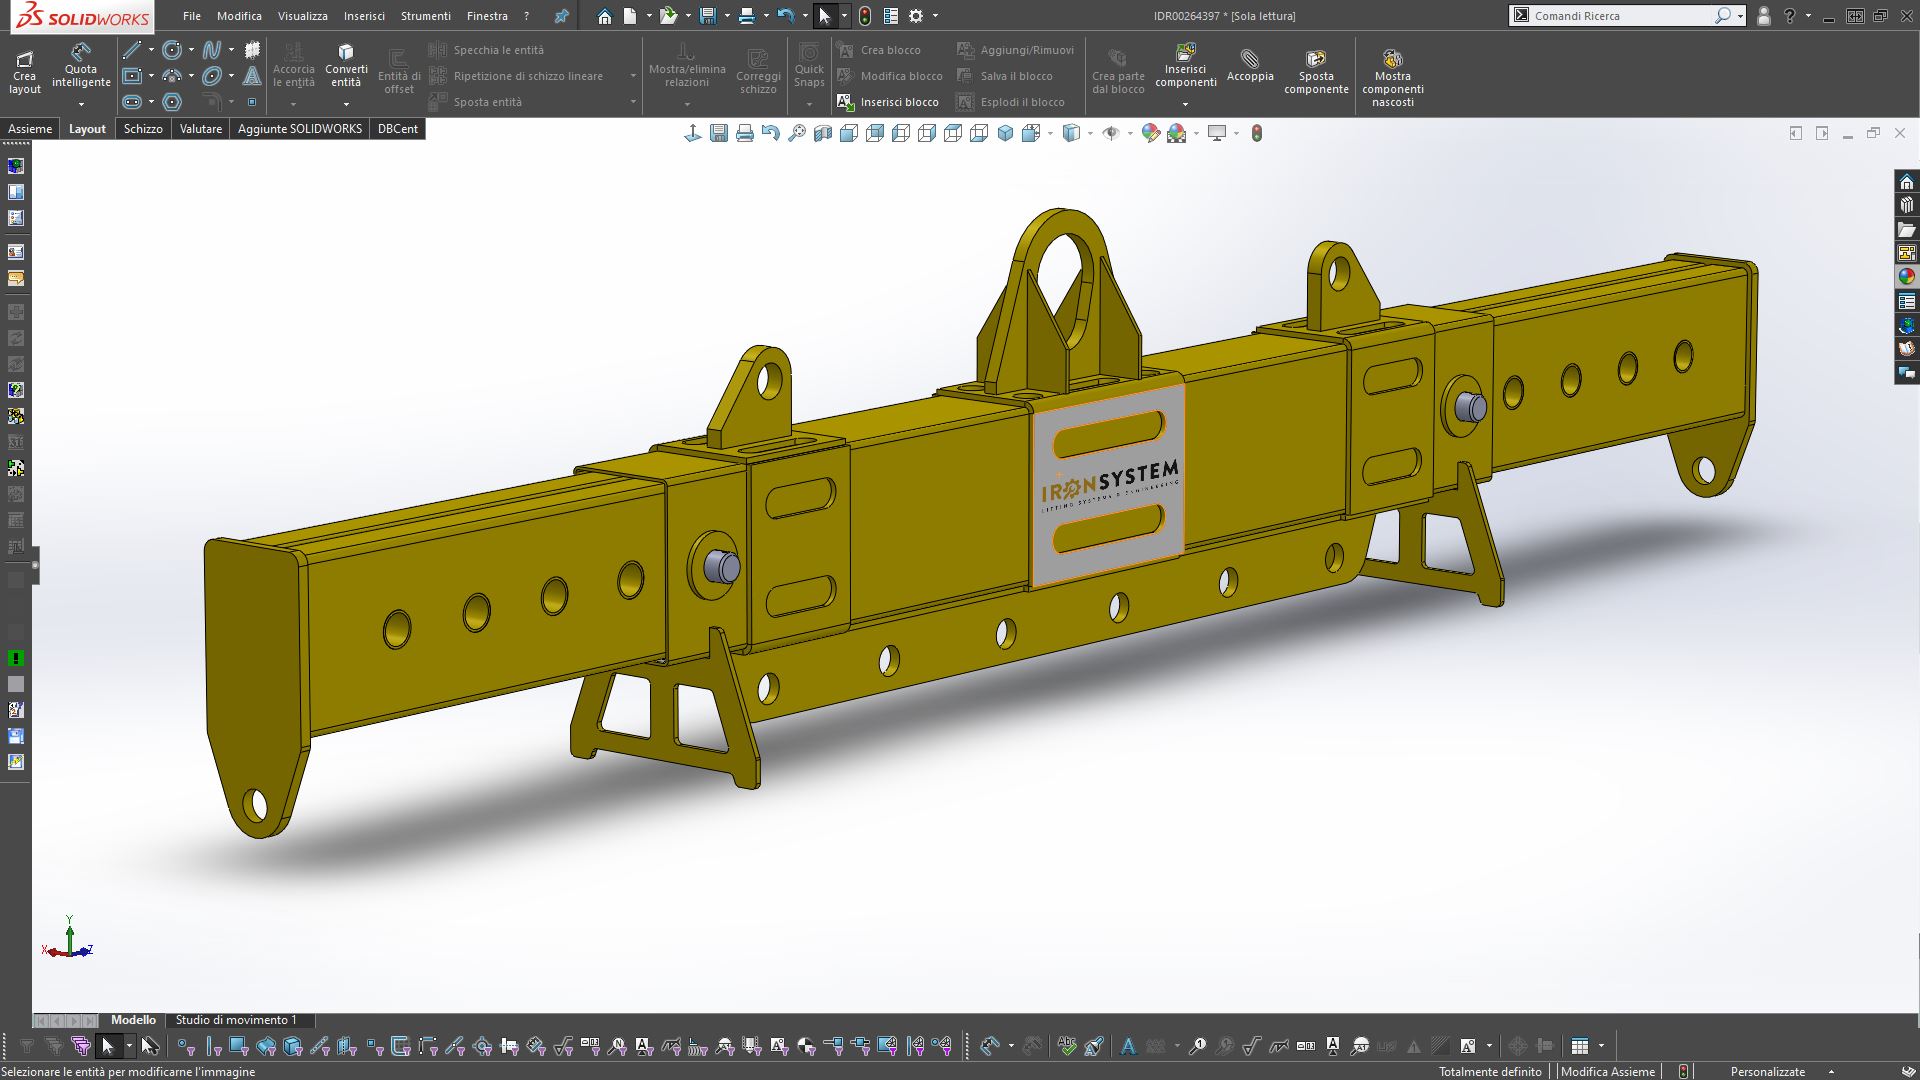Switch to the Assieme ribbon tab
The height and width of the screenshot is (1080, 1920).
[30, 129]
